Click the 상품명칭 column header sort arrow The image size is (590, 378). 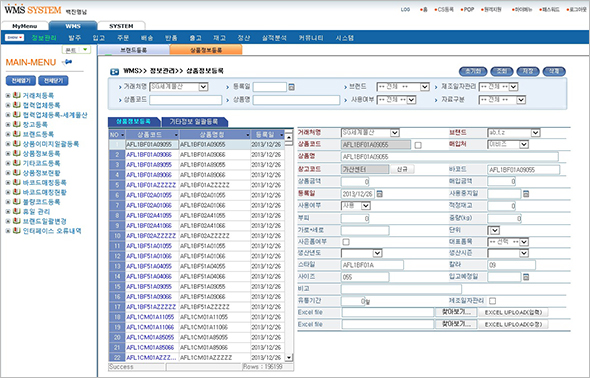coord(248,135)
